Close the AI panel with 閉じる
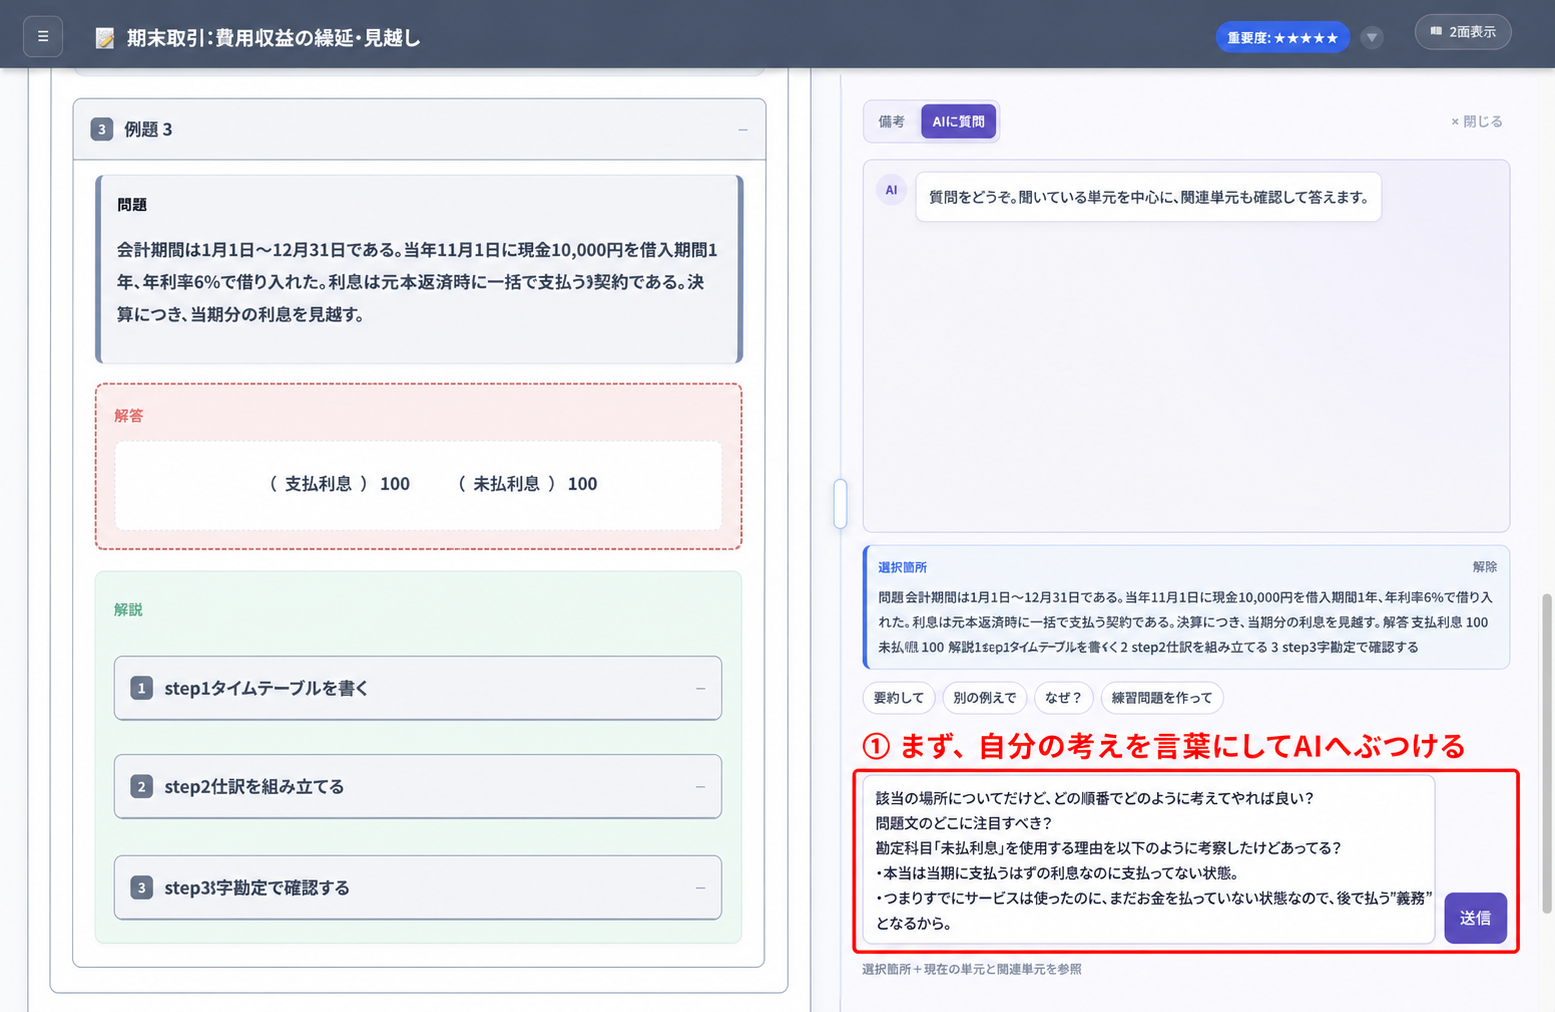The width and height of the screenshot is (1555, 1012). (1476, 122)
